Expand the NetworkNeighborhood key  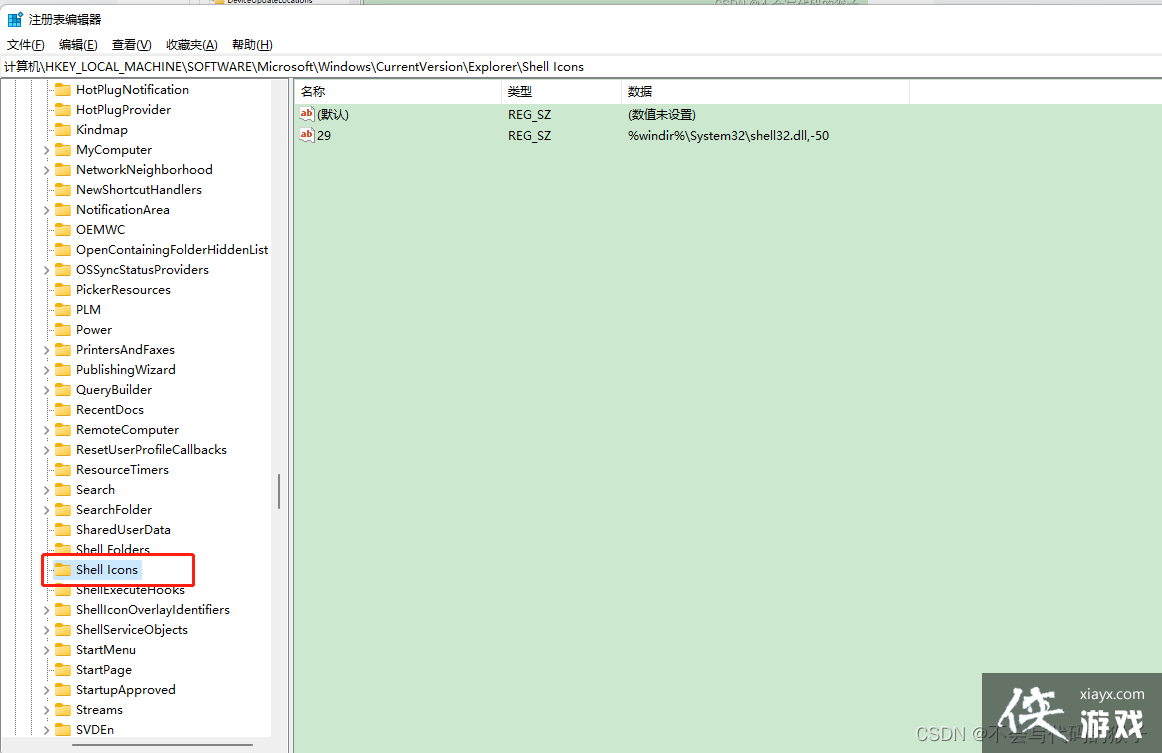tap(46, 170)
